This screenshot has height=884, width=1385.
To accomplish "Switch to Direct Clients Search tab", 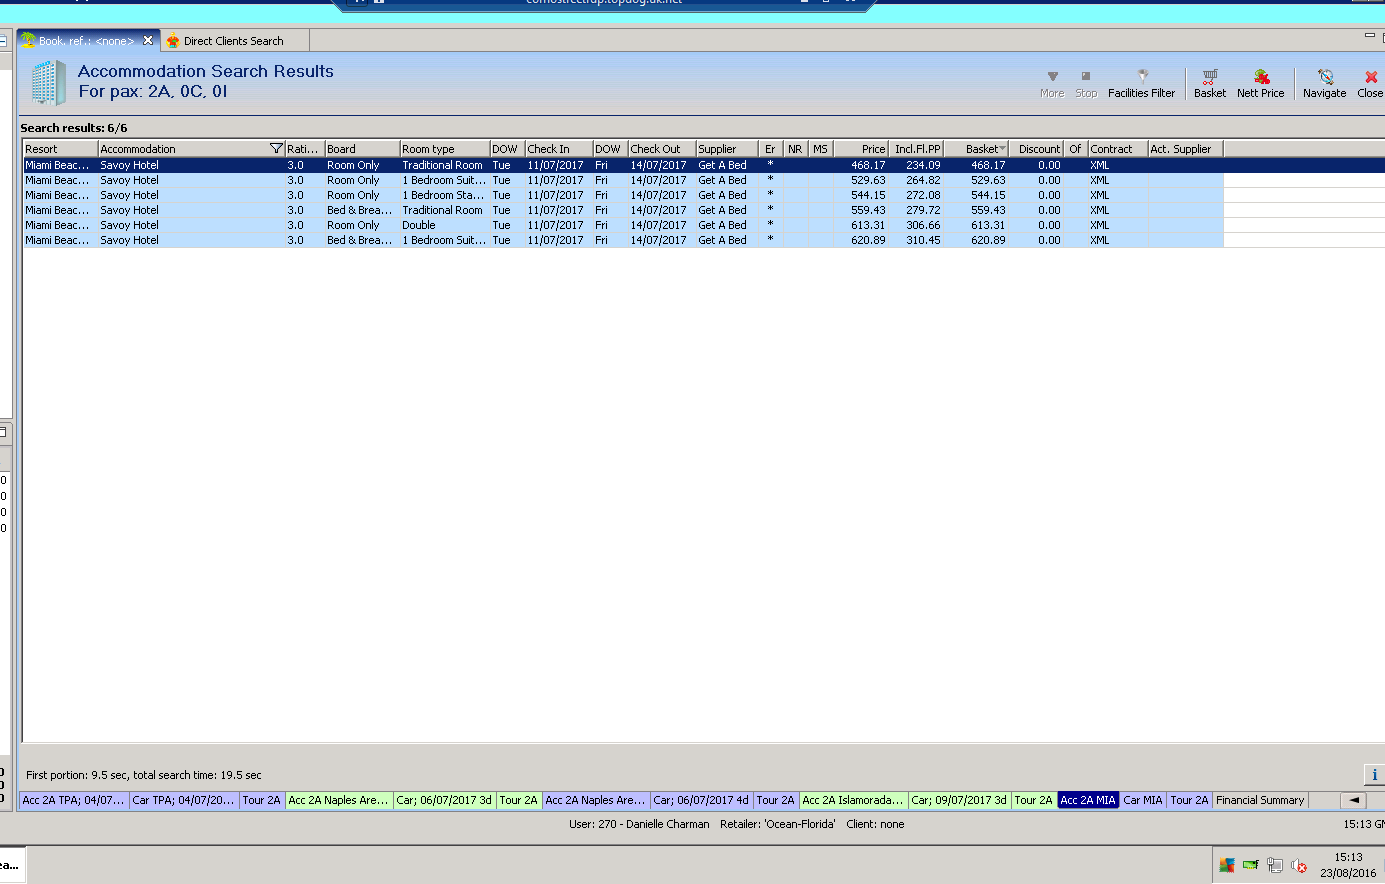I will click(x=233, y=41).
